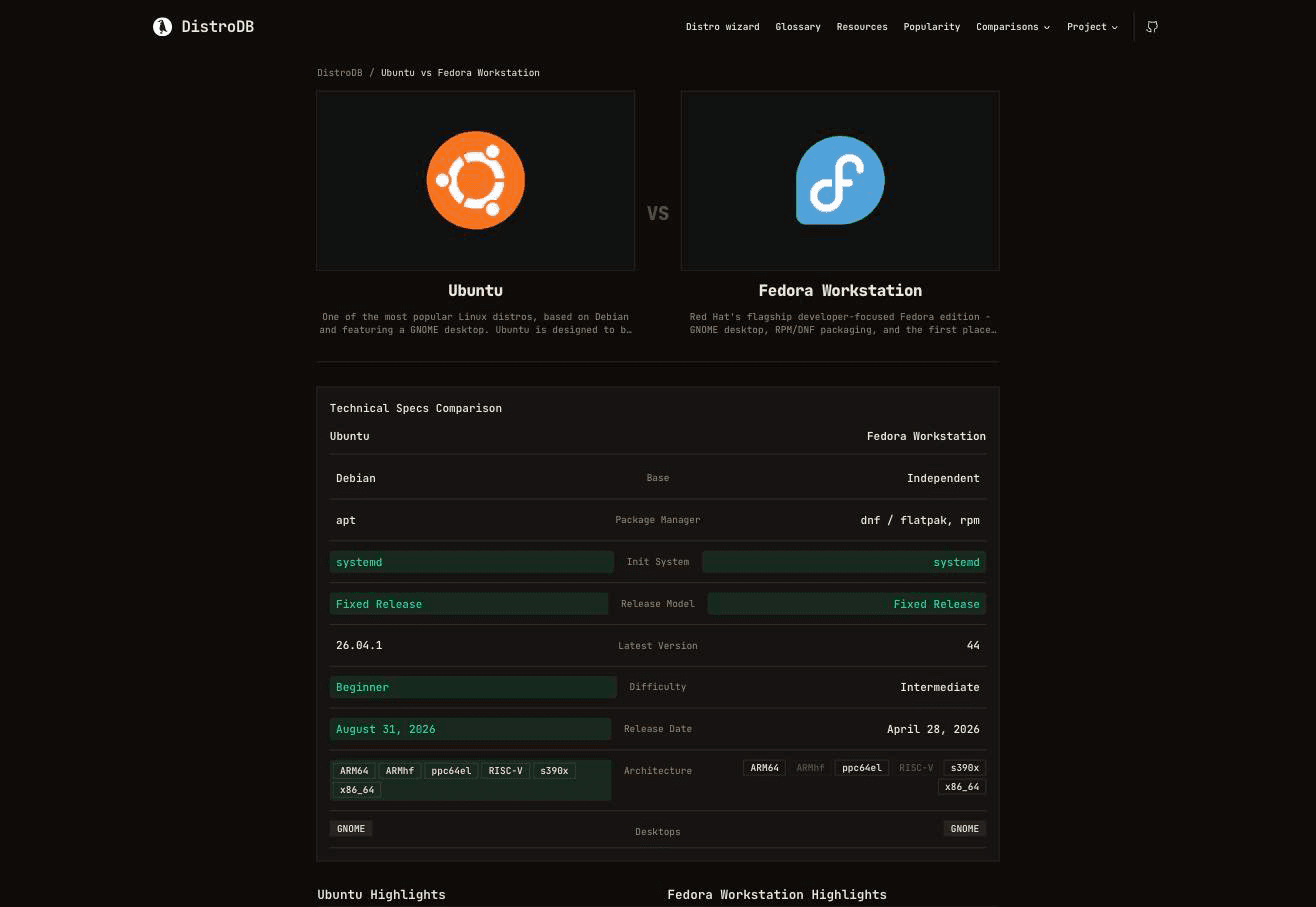The height and width of the screenshot is (907, 1316).
Task: Click Ubuntu's GNOME desktop tag
Action: point(351,828)
